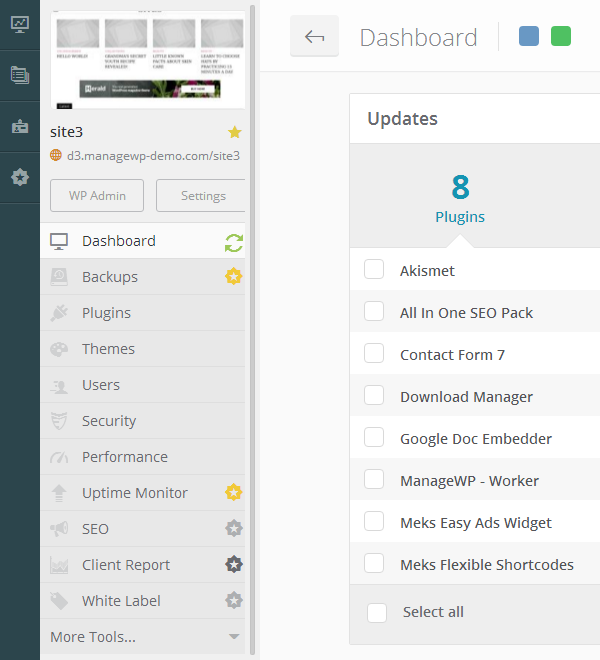Open the Uptime Monitor menu item
The height and width of the screenshot is (660, 600).
click(x=143, y=492)
